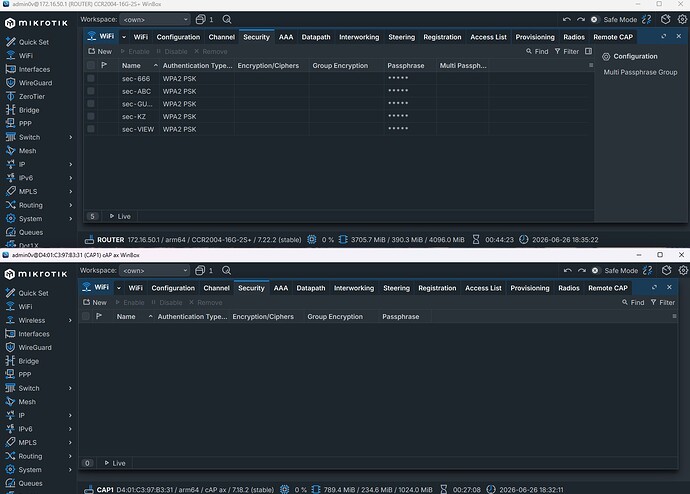690x494 pixels.
Task: Switch to the Remote CAP tab in ROUTER
Action: click(x=613, y=37)
